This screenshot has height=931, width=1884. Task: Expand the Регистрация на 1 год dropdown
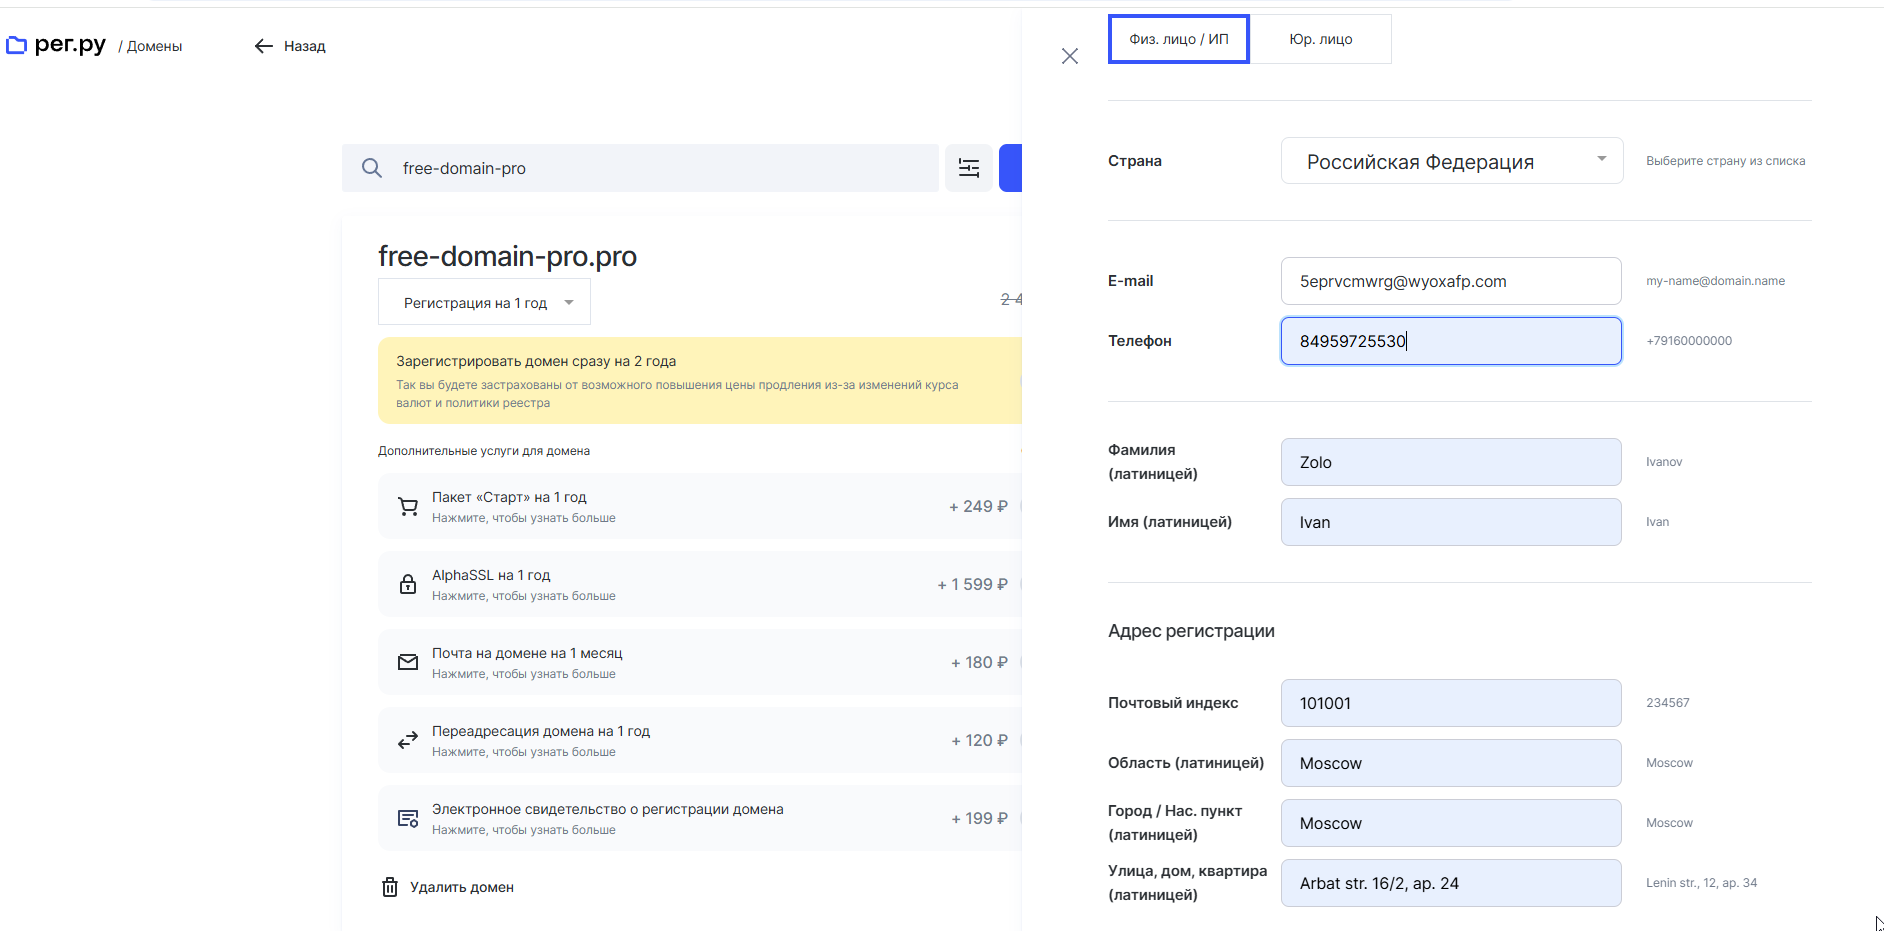click(x=484, y=303)
